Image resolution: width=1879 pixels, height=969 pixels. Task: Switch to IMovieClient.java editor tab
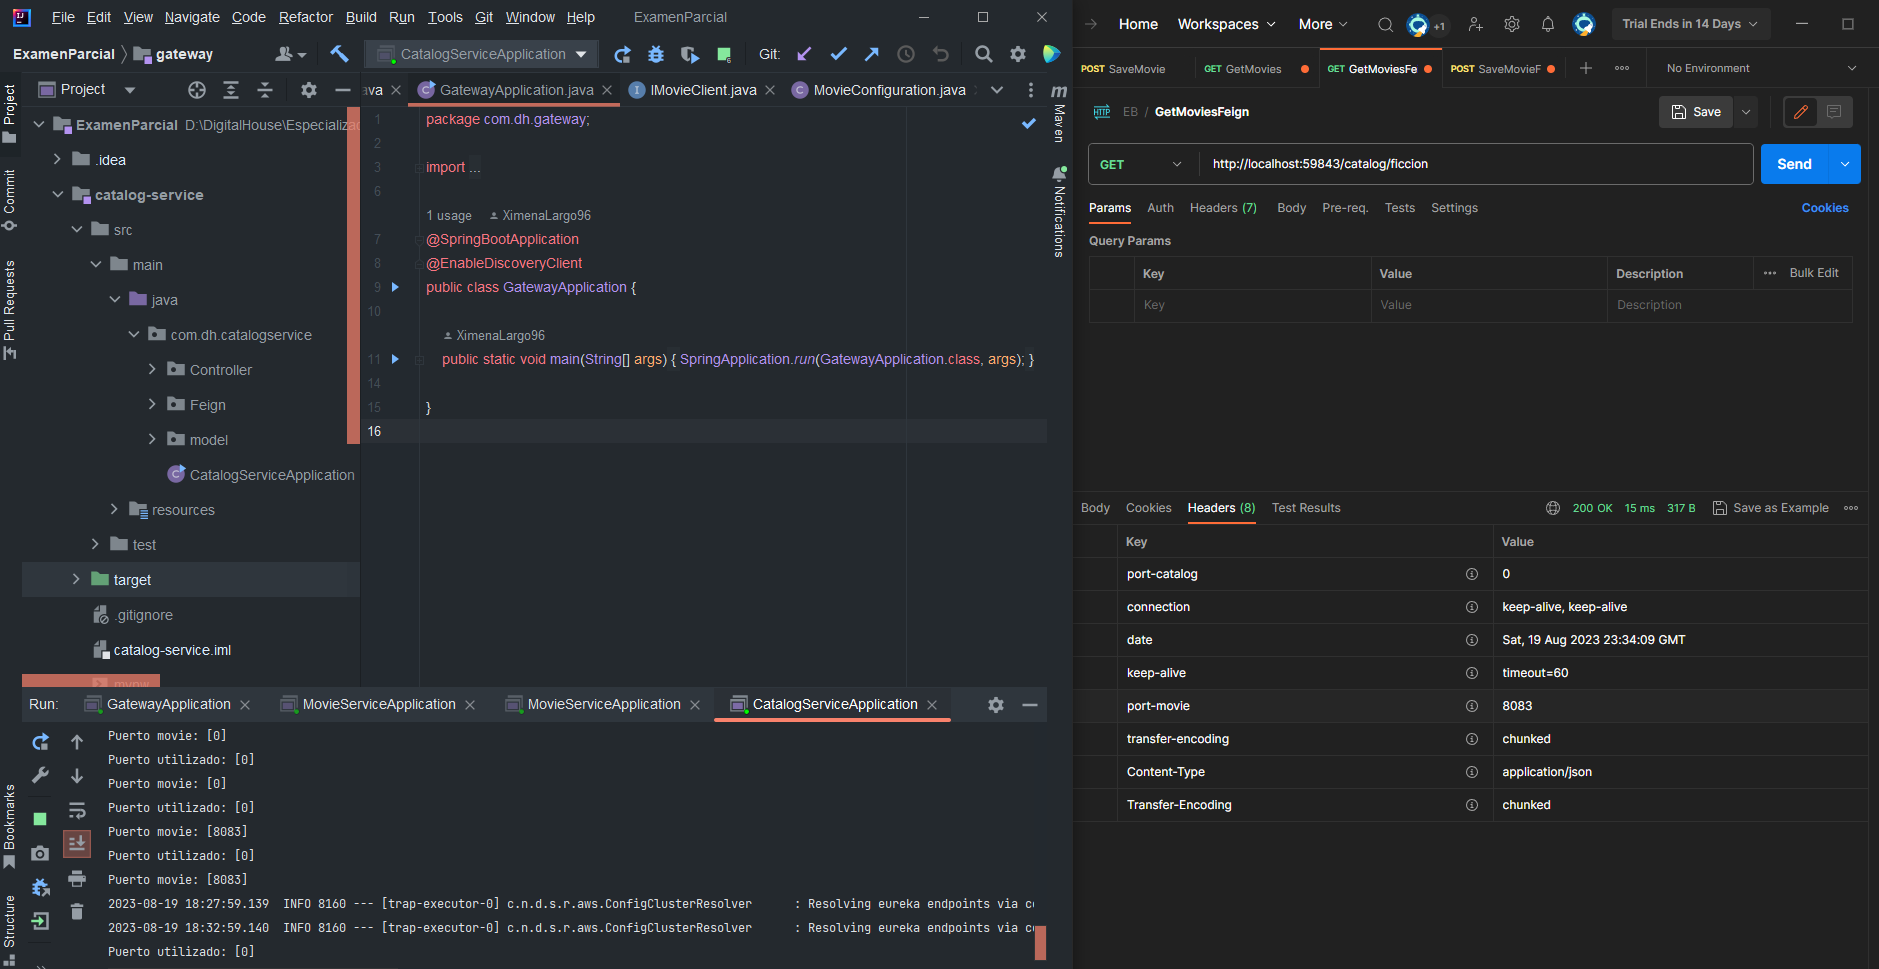[703, 90]
